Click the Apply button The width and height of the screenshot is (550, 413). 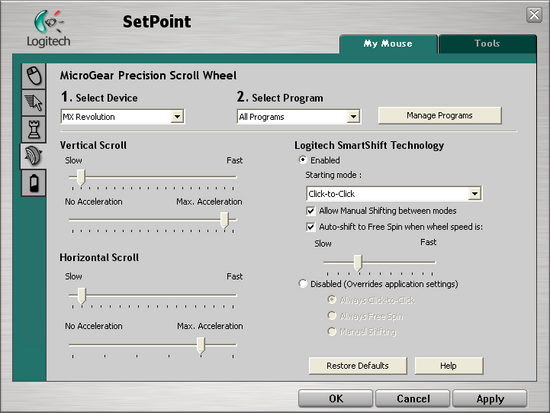[x=490, y=399]
